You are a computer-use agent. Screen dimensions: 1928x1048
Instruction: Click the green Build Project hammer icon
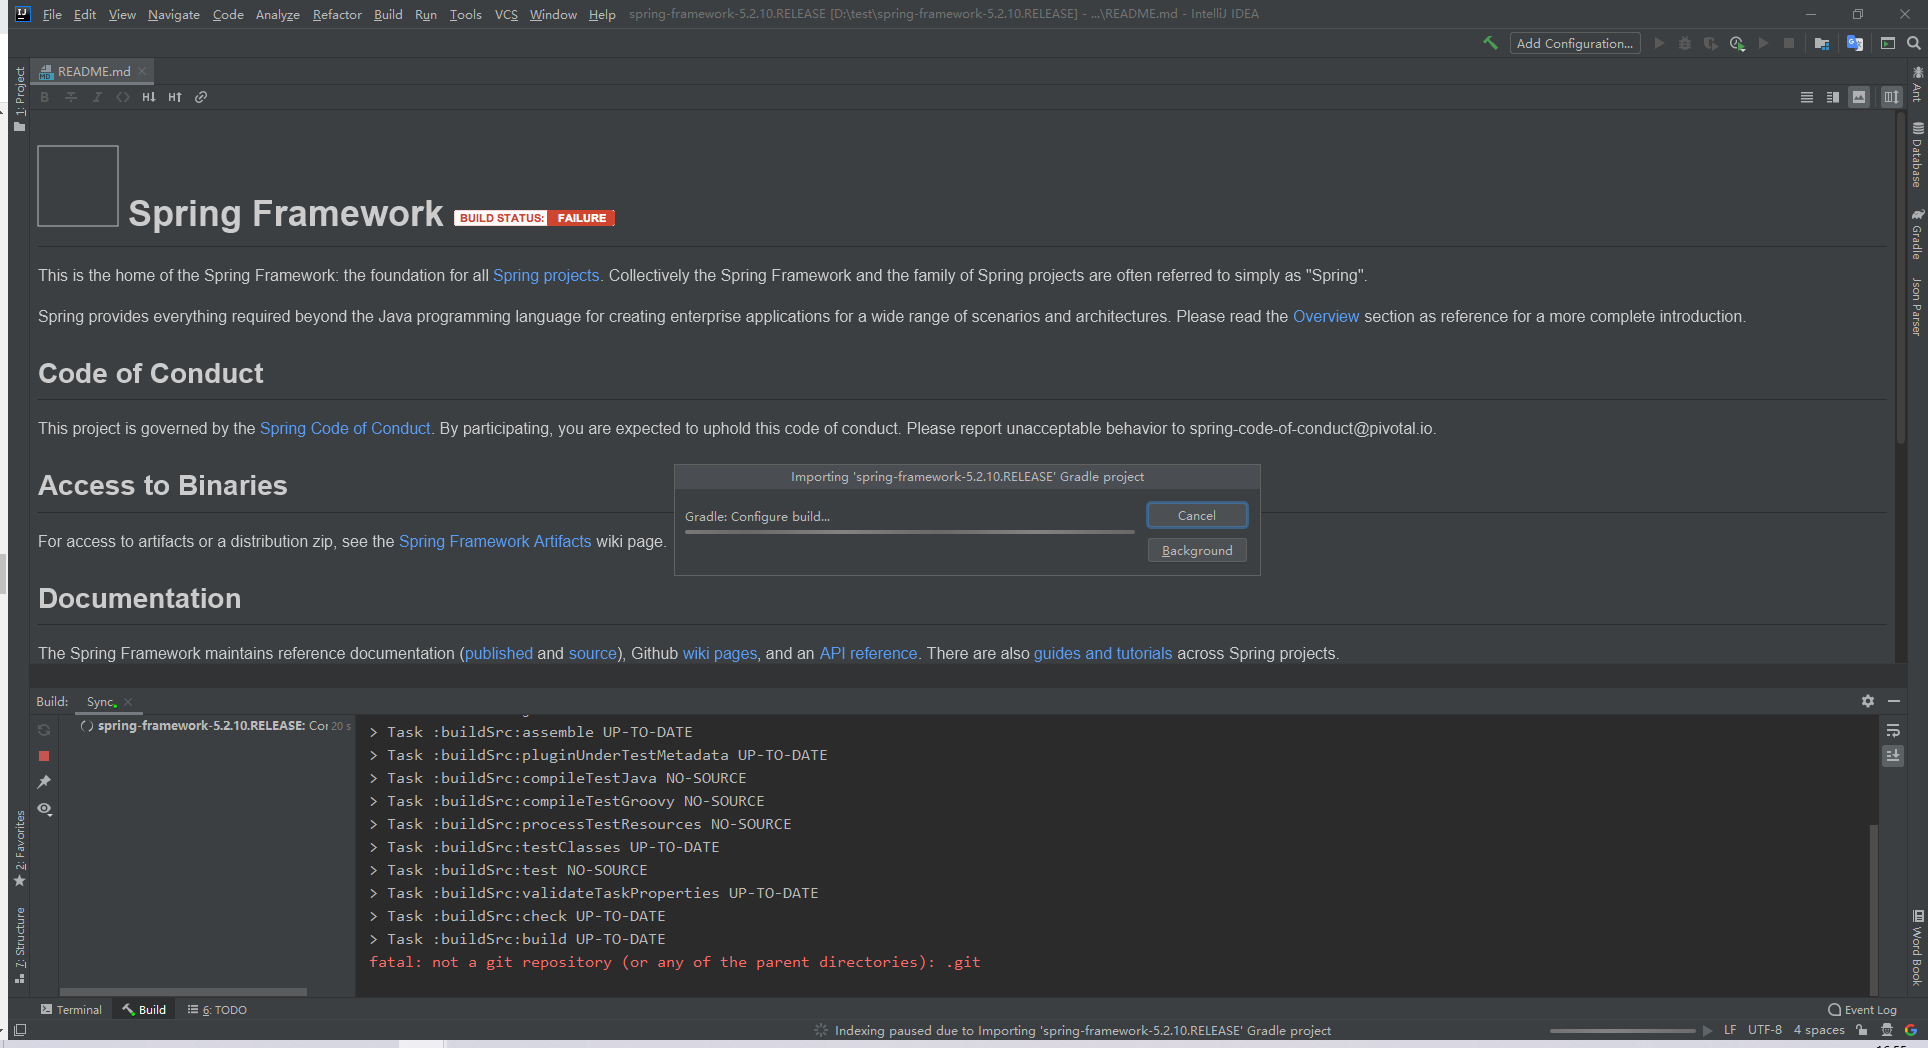[1490, 43]
